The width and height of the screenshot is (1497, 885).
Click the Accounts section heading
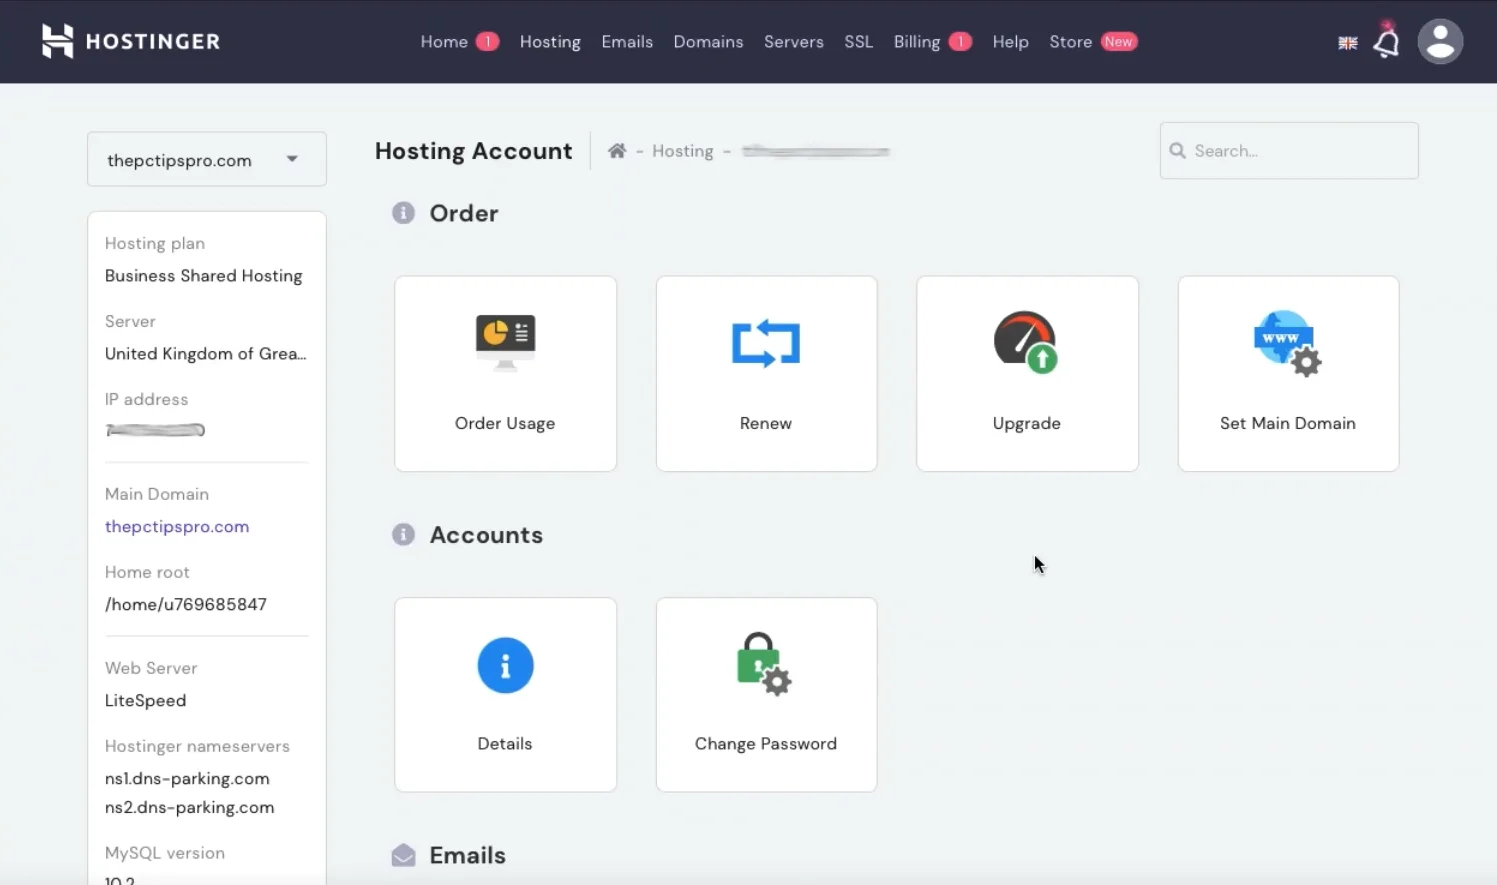(x=486, y=535)
